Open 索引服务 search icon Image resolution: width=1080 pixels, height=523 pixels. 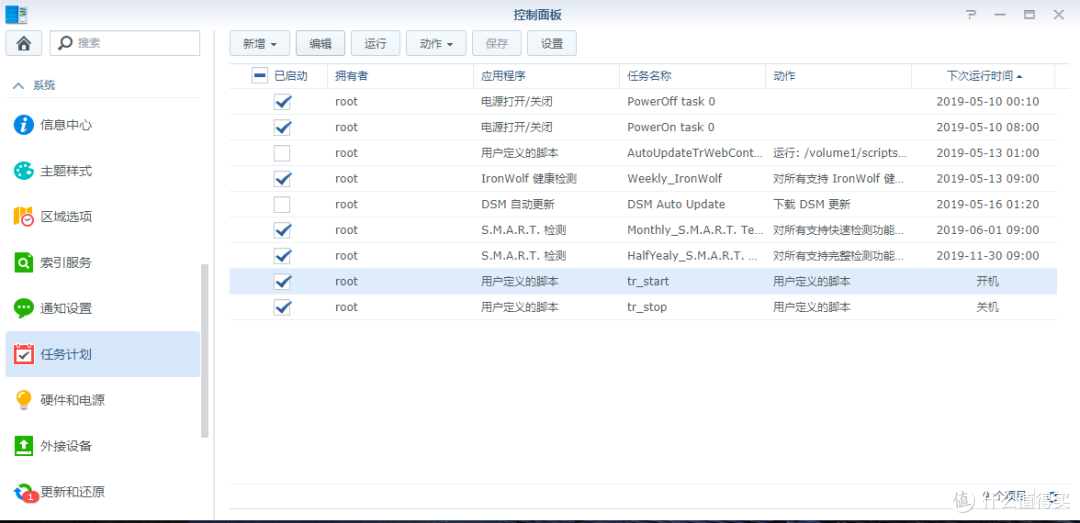tap(24, 263)
